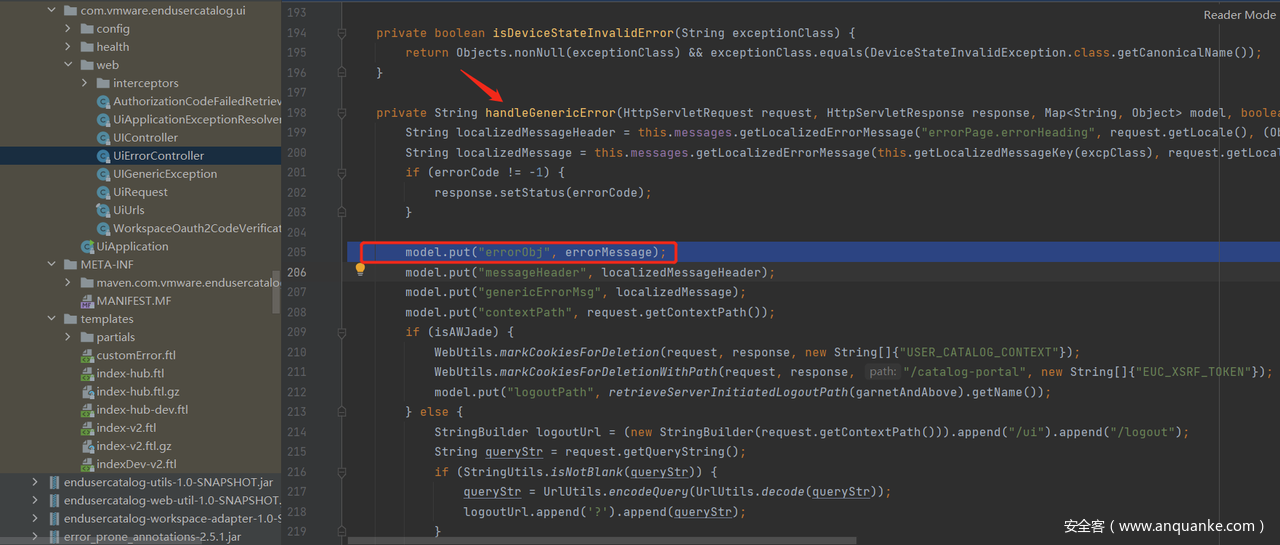Click the index-v2.ftl.gz file icon
The height and width of the screenshot is (545, 1280).
point(87,445)
